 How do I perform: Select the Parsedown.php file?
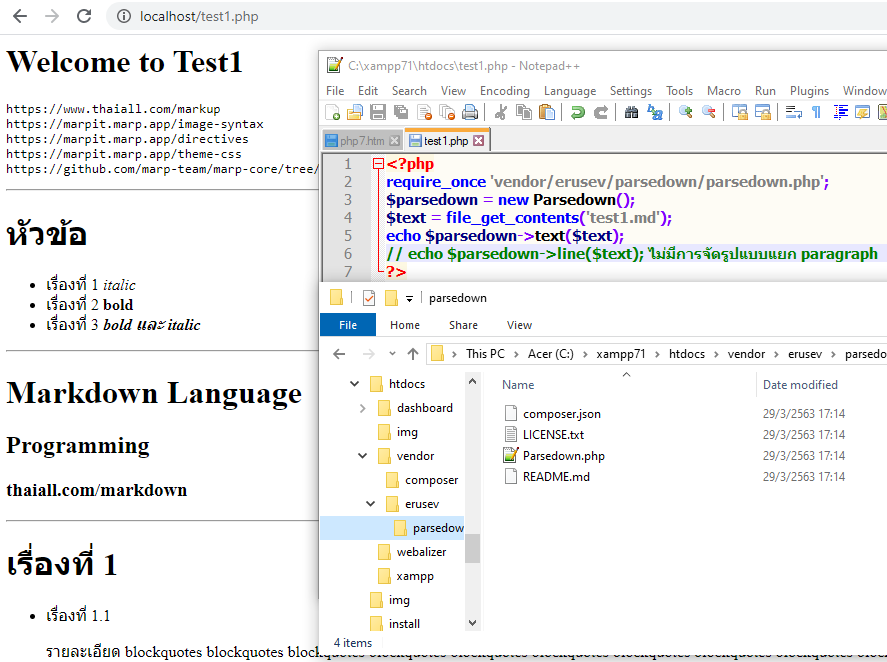[x=563, y=456]
